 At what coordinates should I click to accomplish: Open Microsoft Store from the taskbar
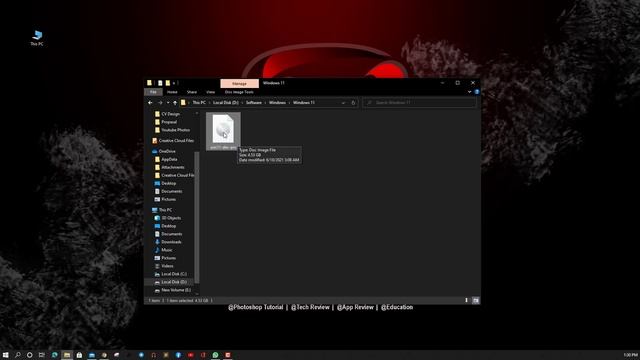pos(79,355)
